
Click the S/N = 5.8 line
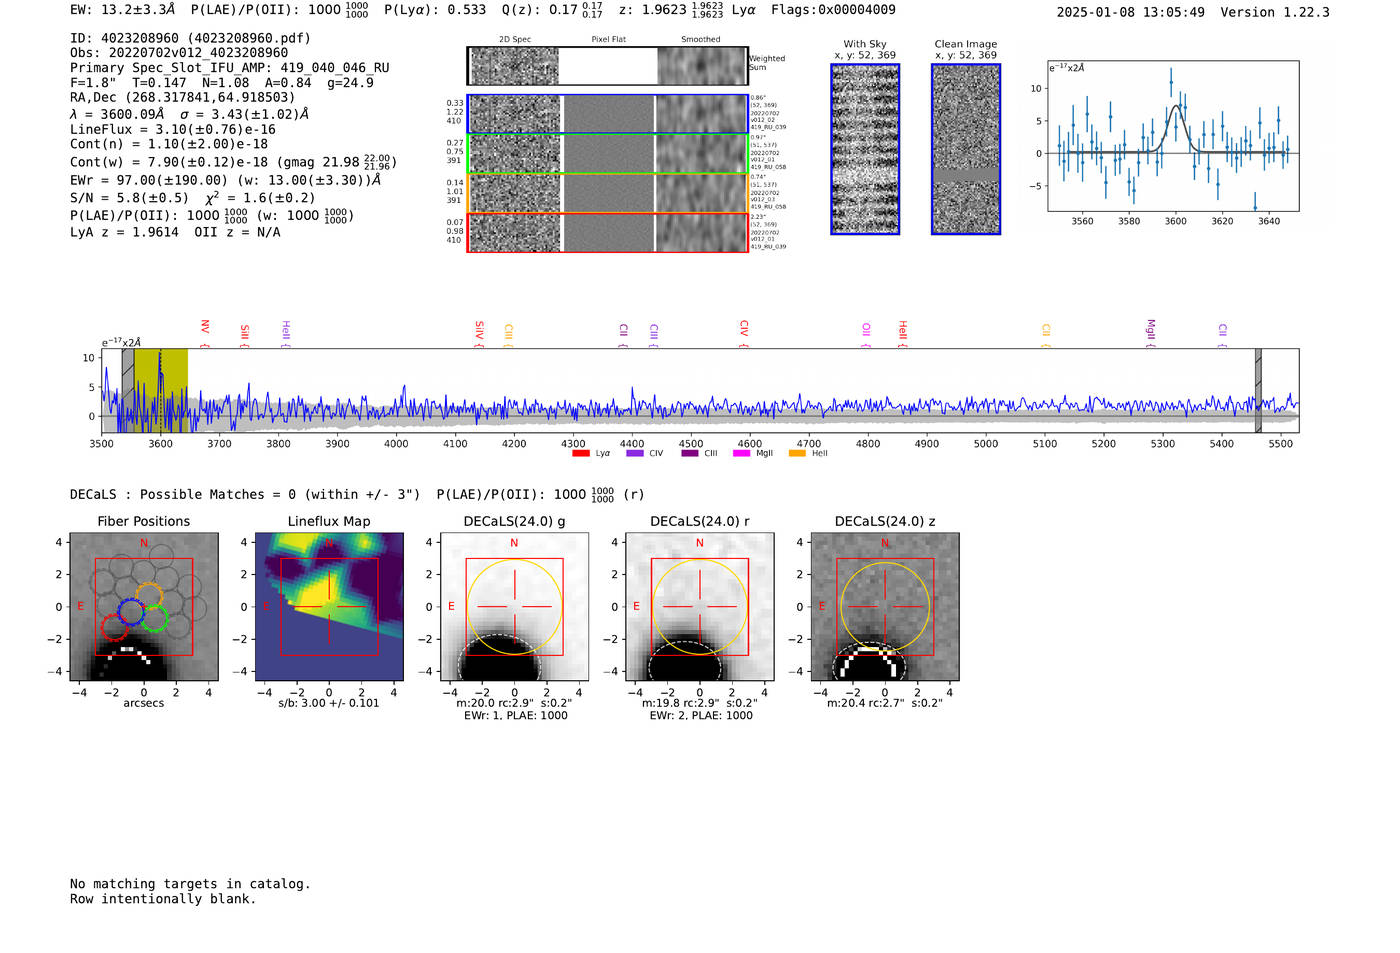pyautogui.click(x=193, y=198)
